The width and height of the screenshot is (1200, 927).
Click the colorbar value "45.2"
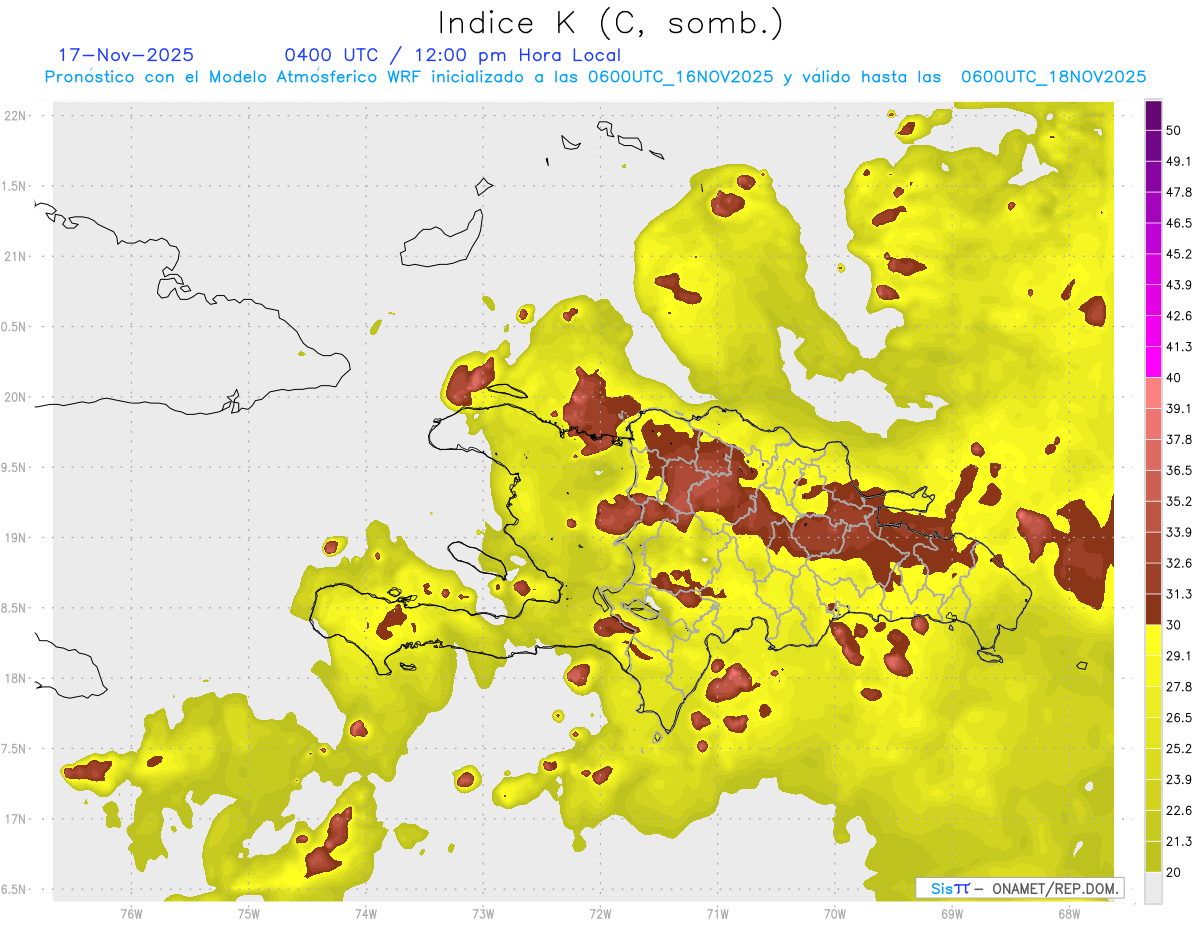click(x=1179, y=254)
